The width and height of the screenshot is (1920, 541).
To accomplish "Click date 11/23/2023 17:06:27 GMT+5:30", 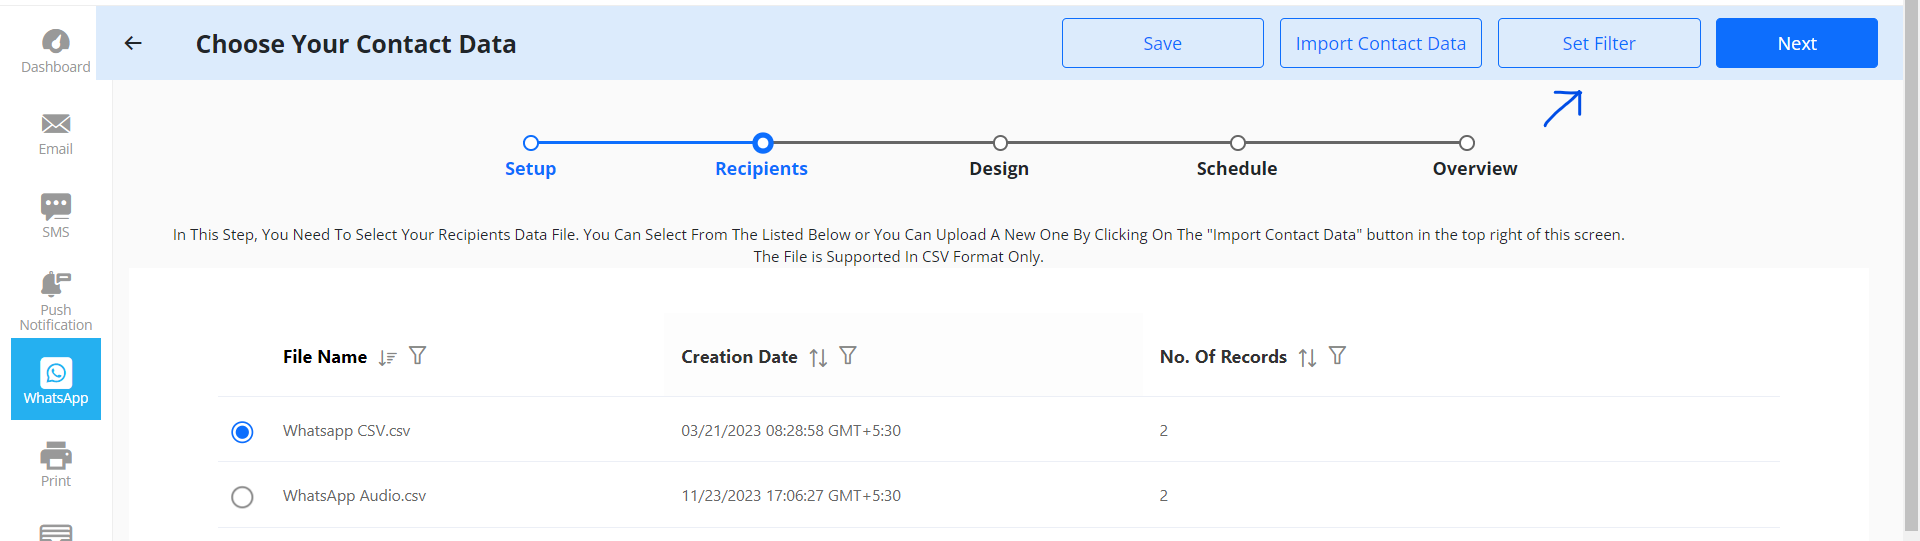I will (x=791, y=496).
